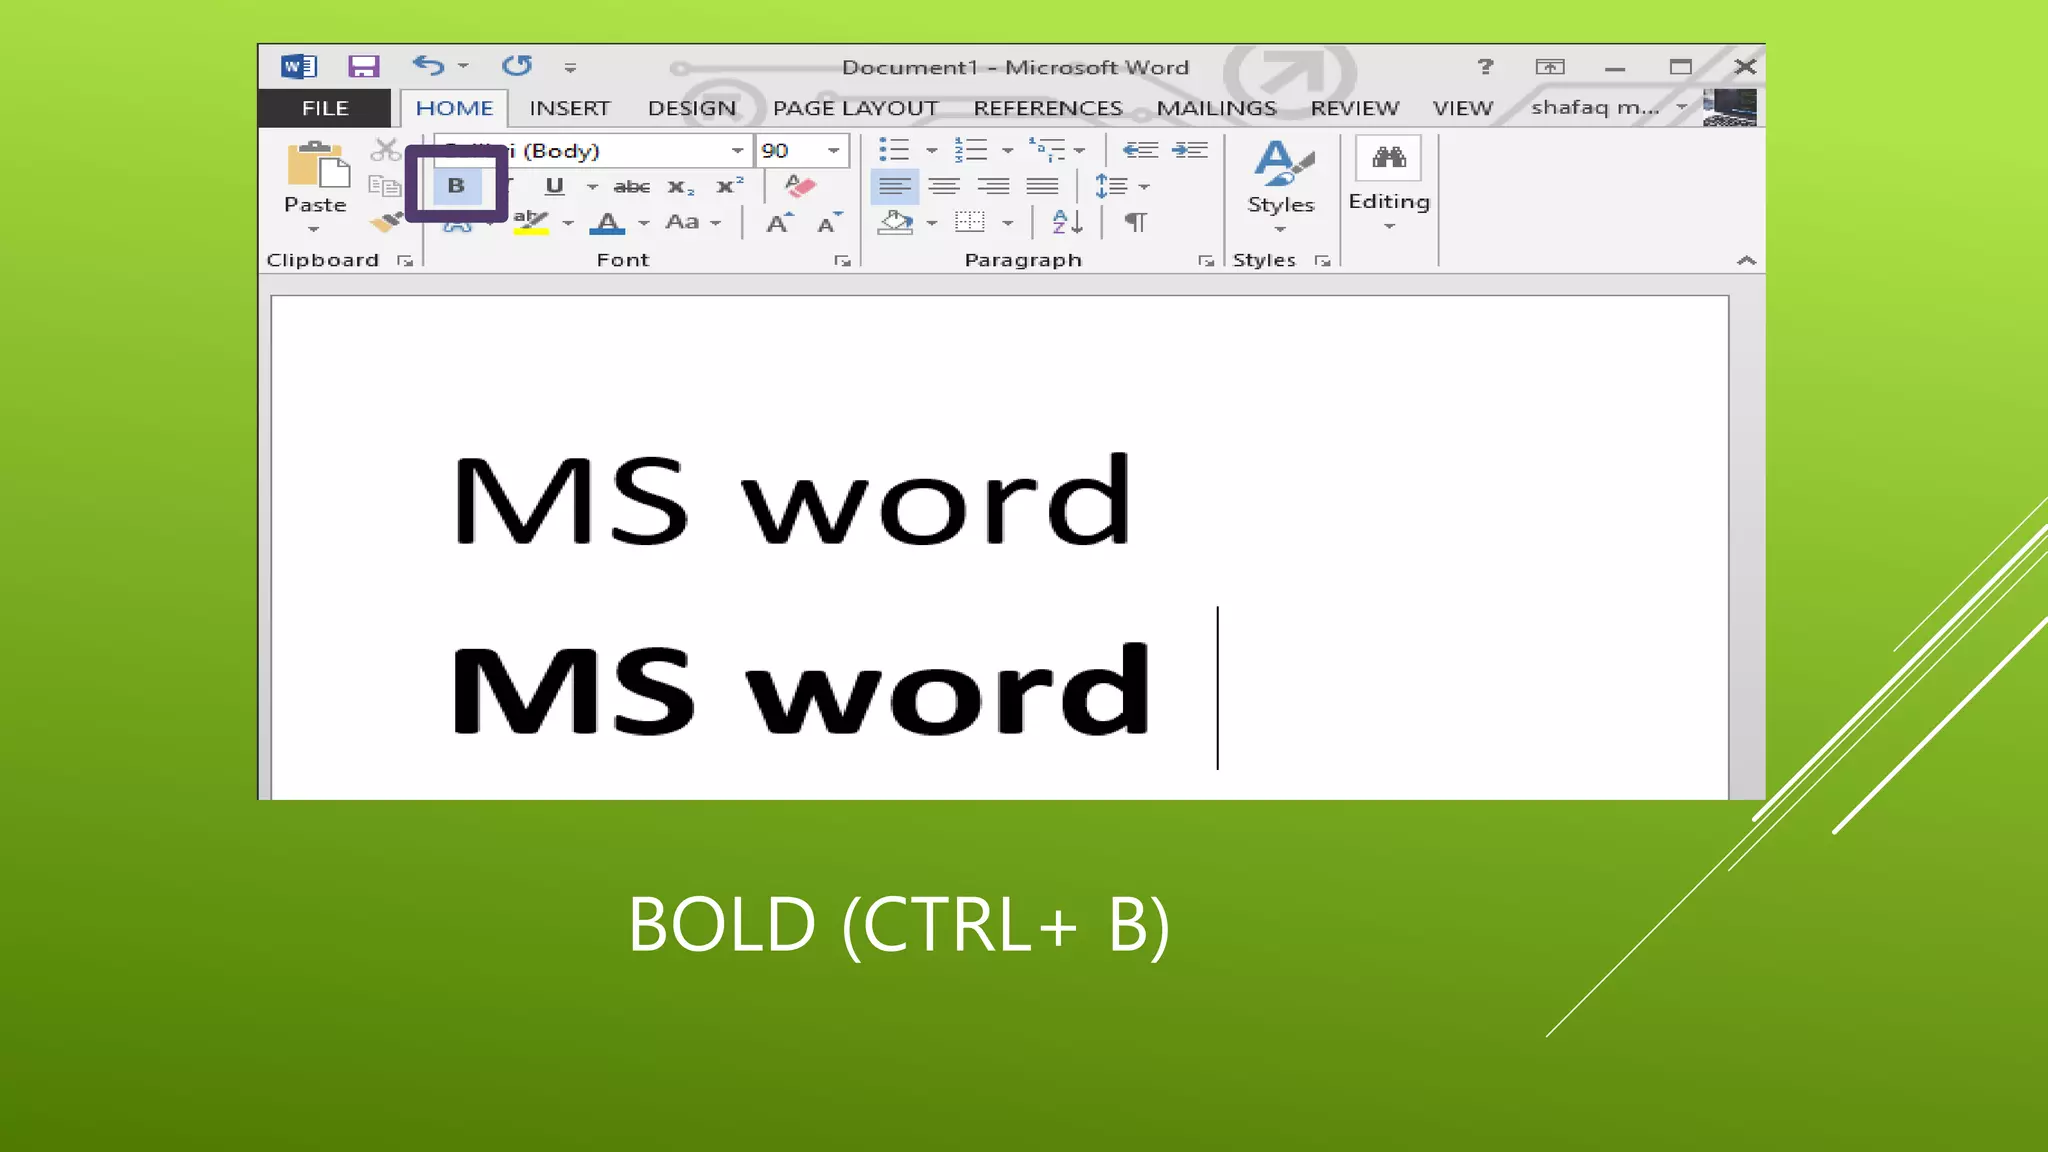
Task: Click the Editing binoculars icon
Action: point(1389,158)
